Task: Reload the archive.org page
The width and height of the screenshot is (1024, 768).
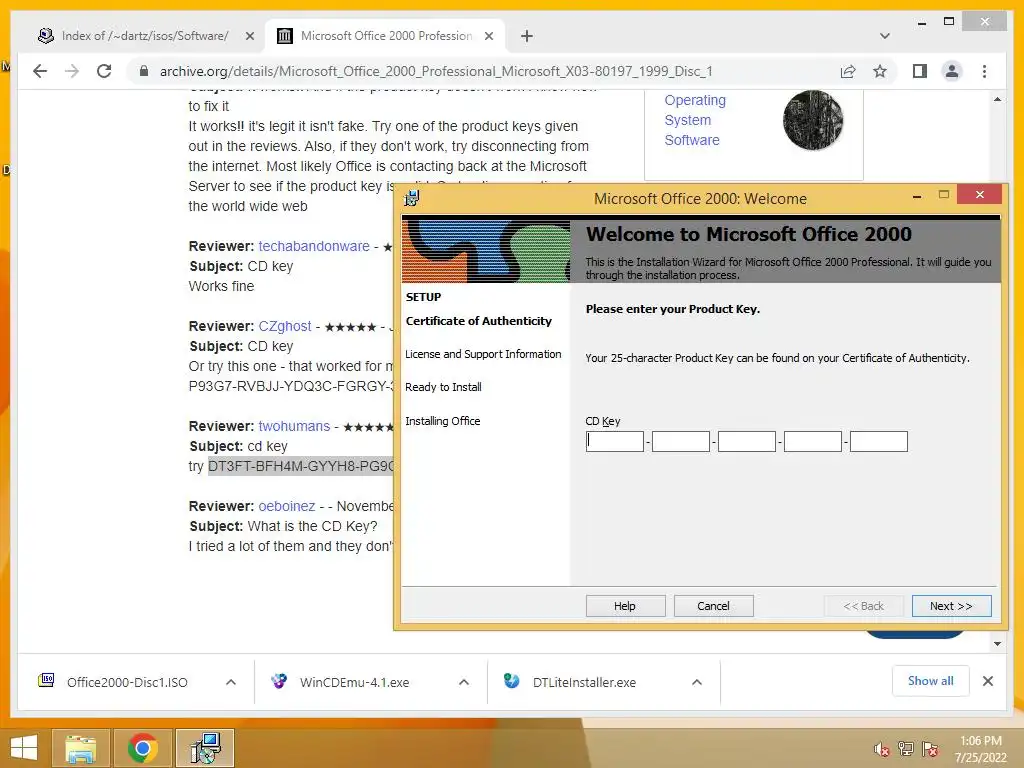Action: click(x=104, y=71)
